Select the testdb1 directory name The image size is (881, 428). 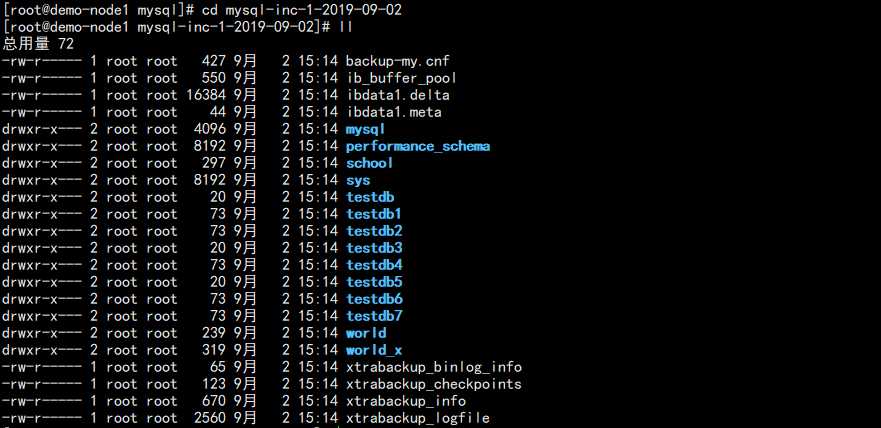point(373,214)
